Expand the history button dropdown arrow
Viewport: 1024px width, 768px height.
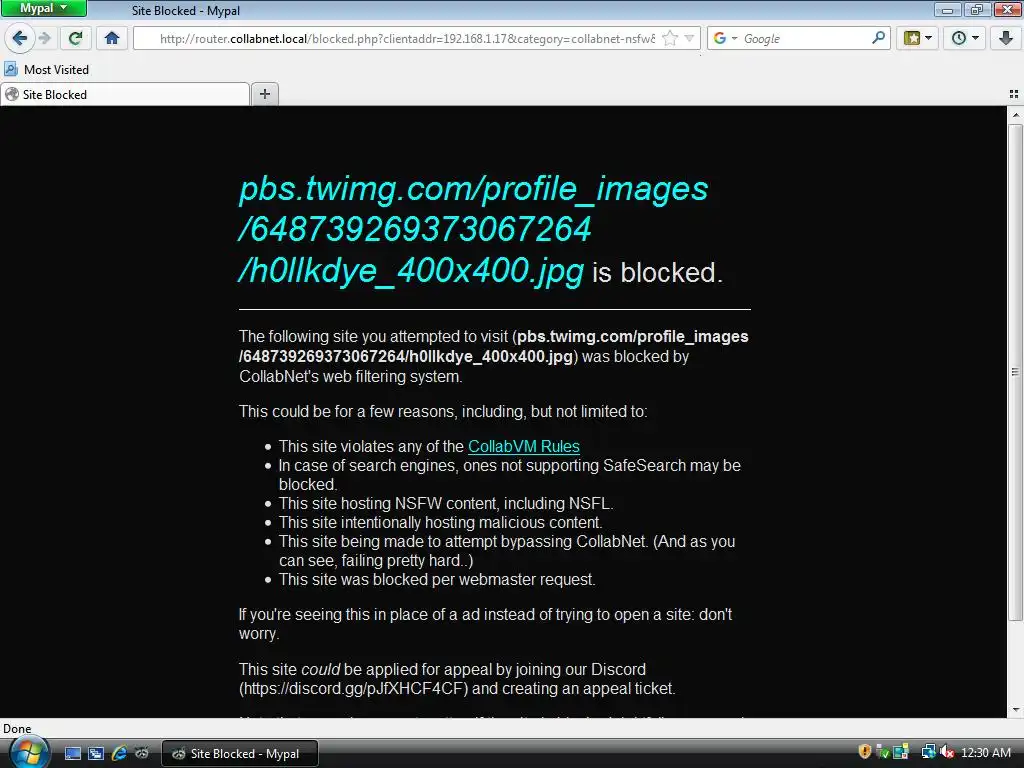coord(976,39)
